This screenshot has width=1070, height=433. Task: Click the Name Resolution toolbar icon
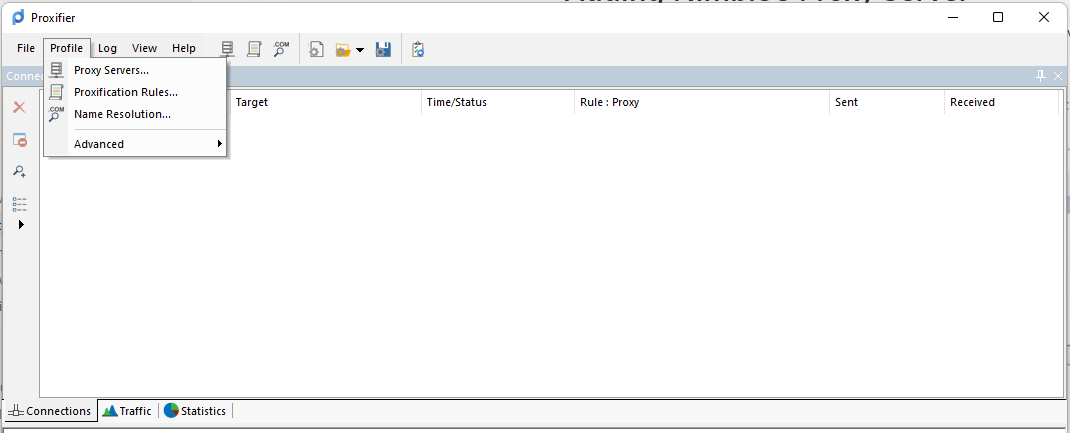(281, 48)
